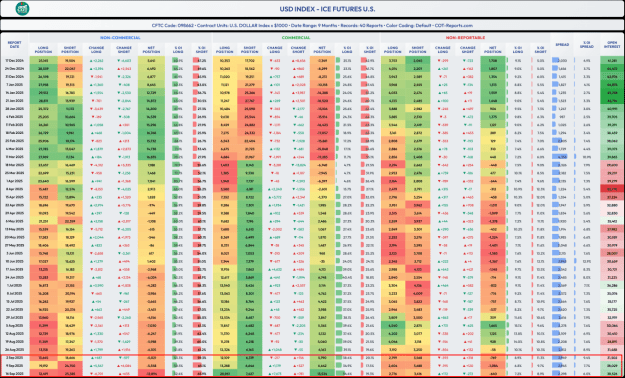Click Commercial SHORT POSITION column header
The height and width of the screenshot is (378, 625).
click(x=250, y=49)
